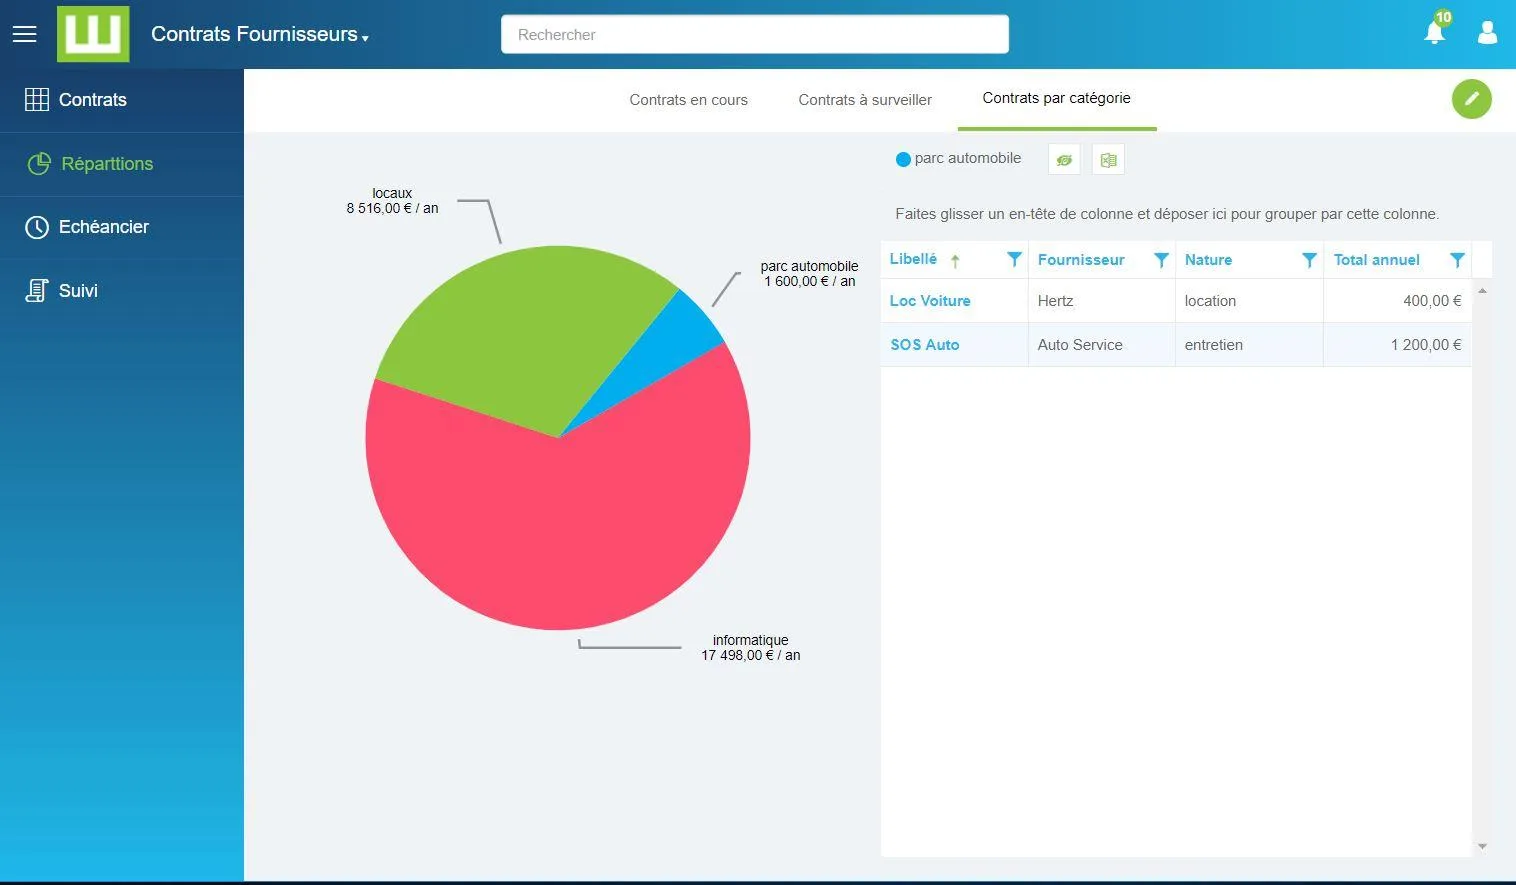Open the user account profile icon
The width and height of the screenshot is (1516, 885).
coord(1488,33)
